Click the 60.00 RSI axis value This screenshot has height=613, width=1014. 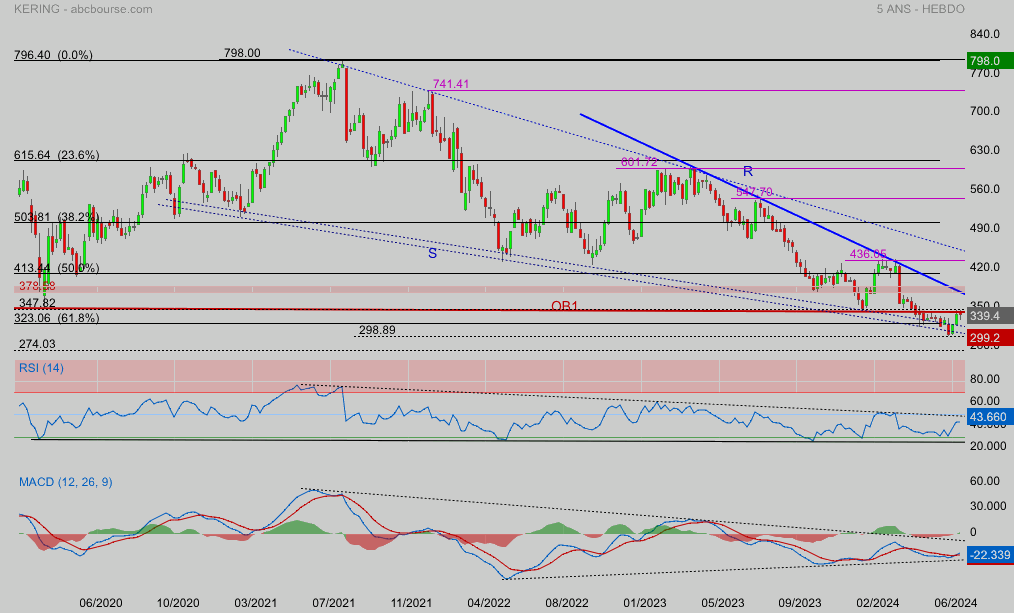point(985,402)
